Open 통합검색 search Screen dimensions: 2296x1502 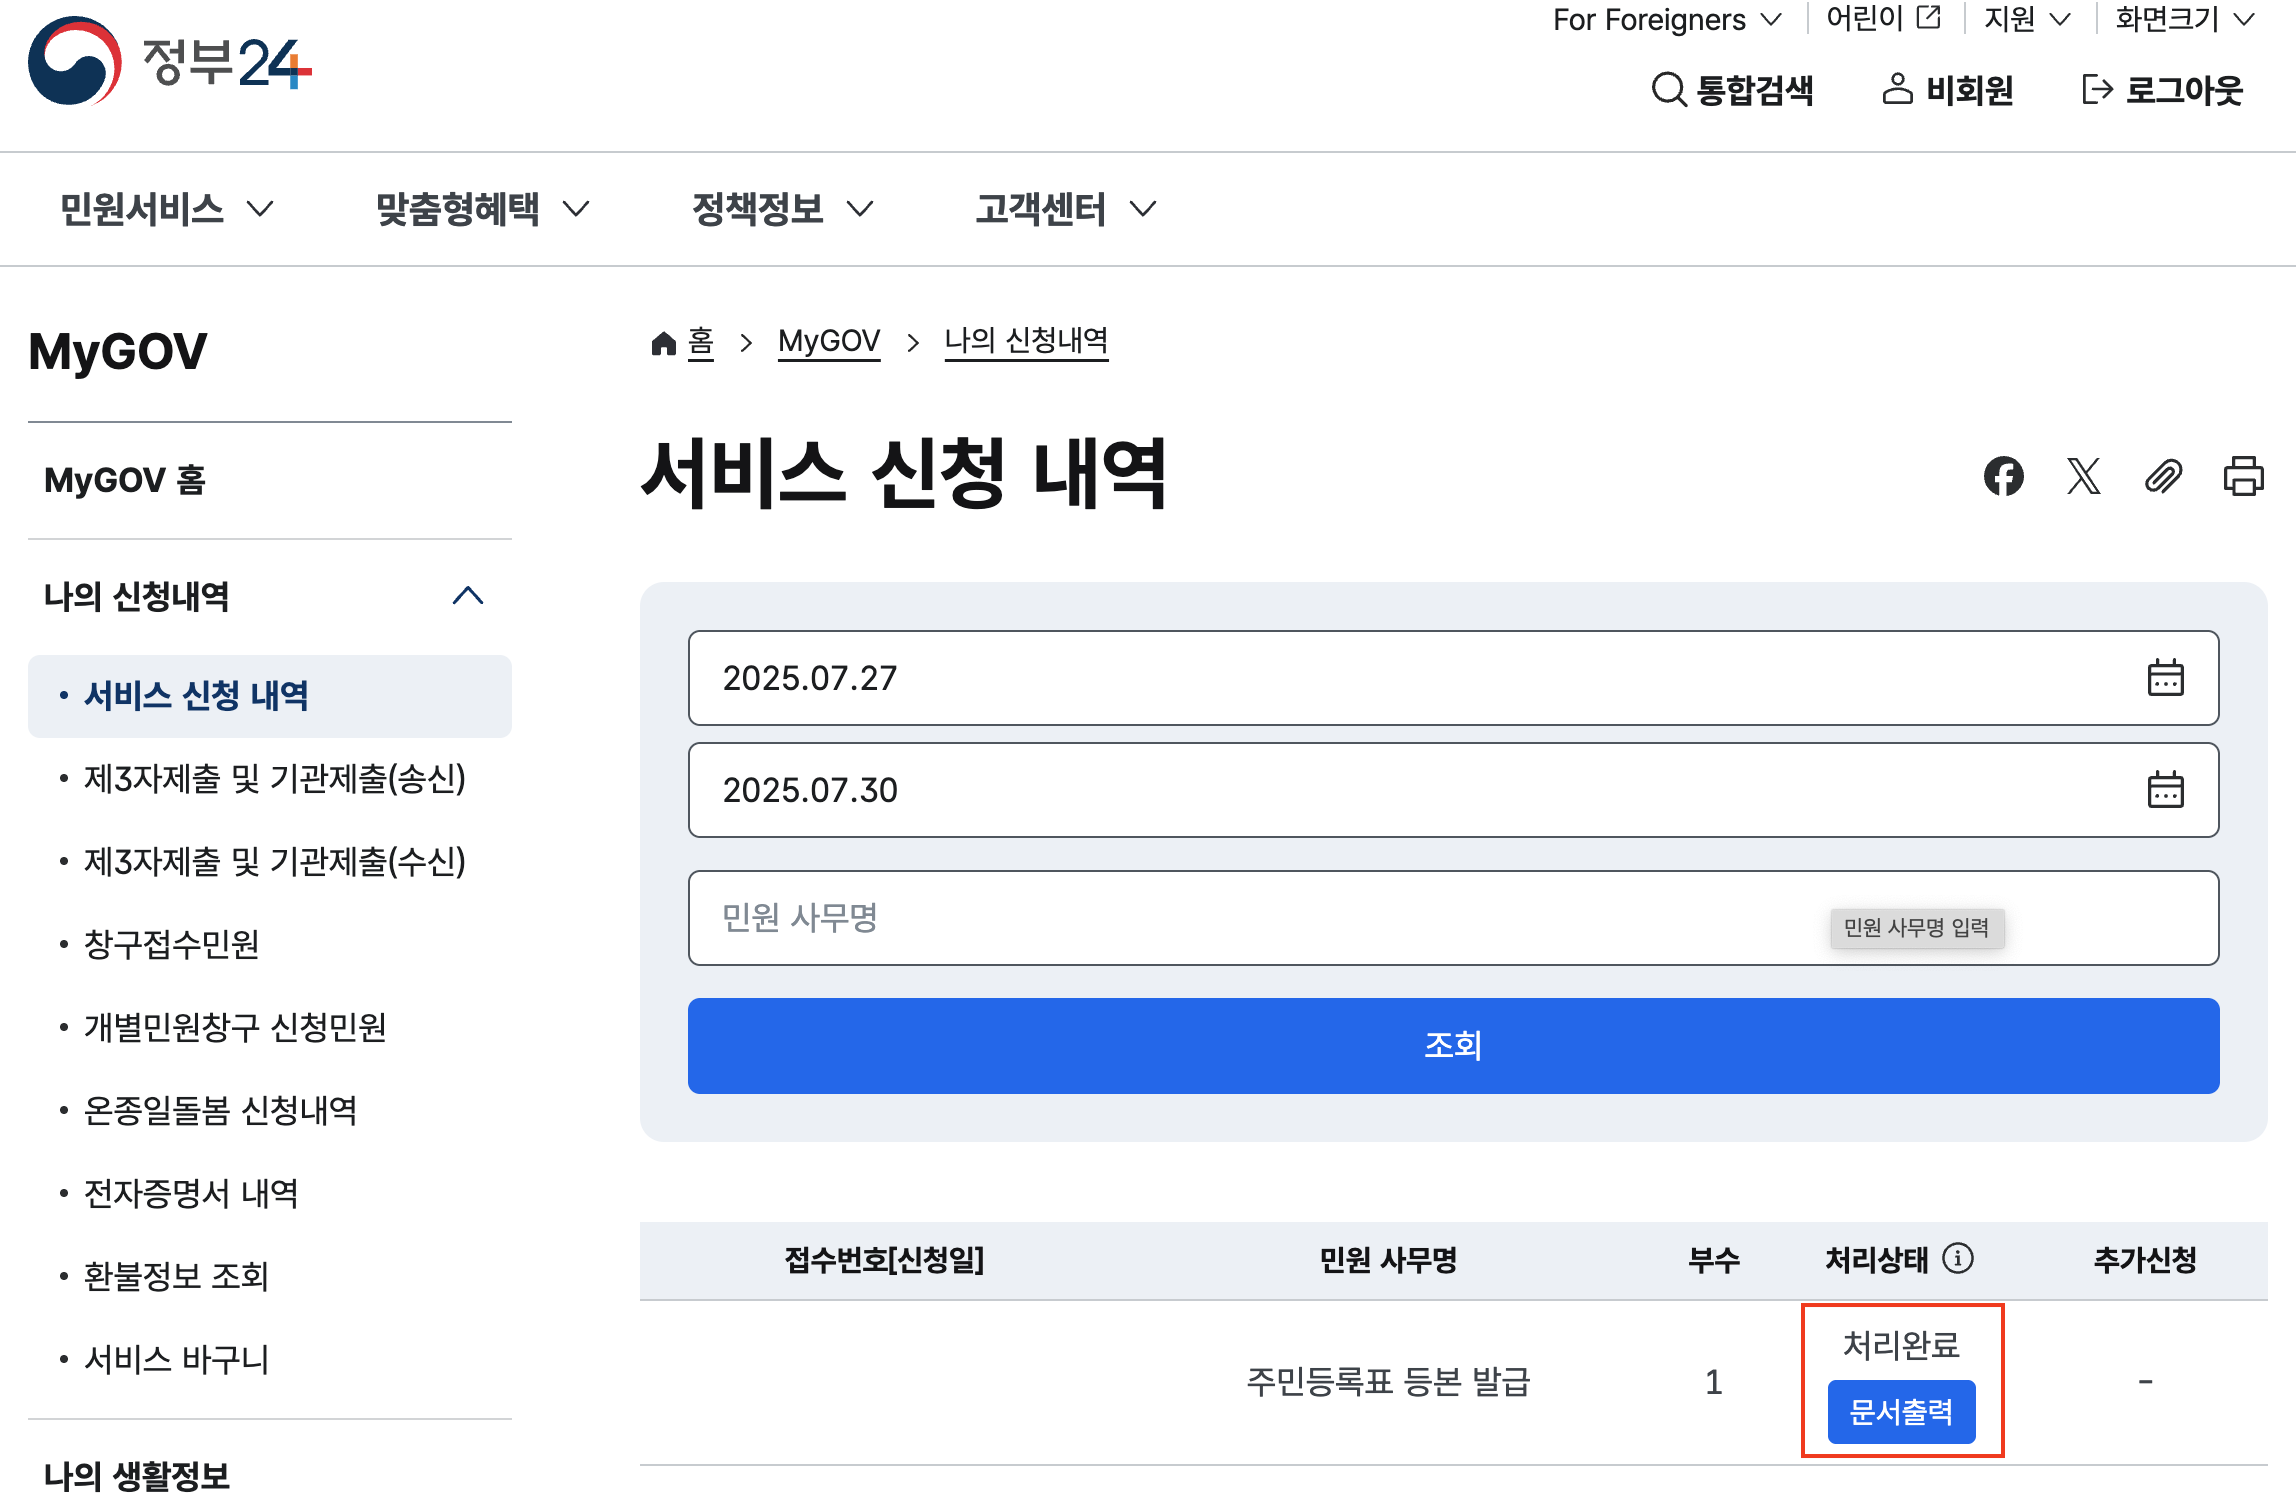(1732, 90)
